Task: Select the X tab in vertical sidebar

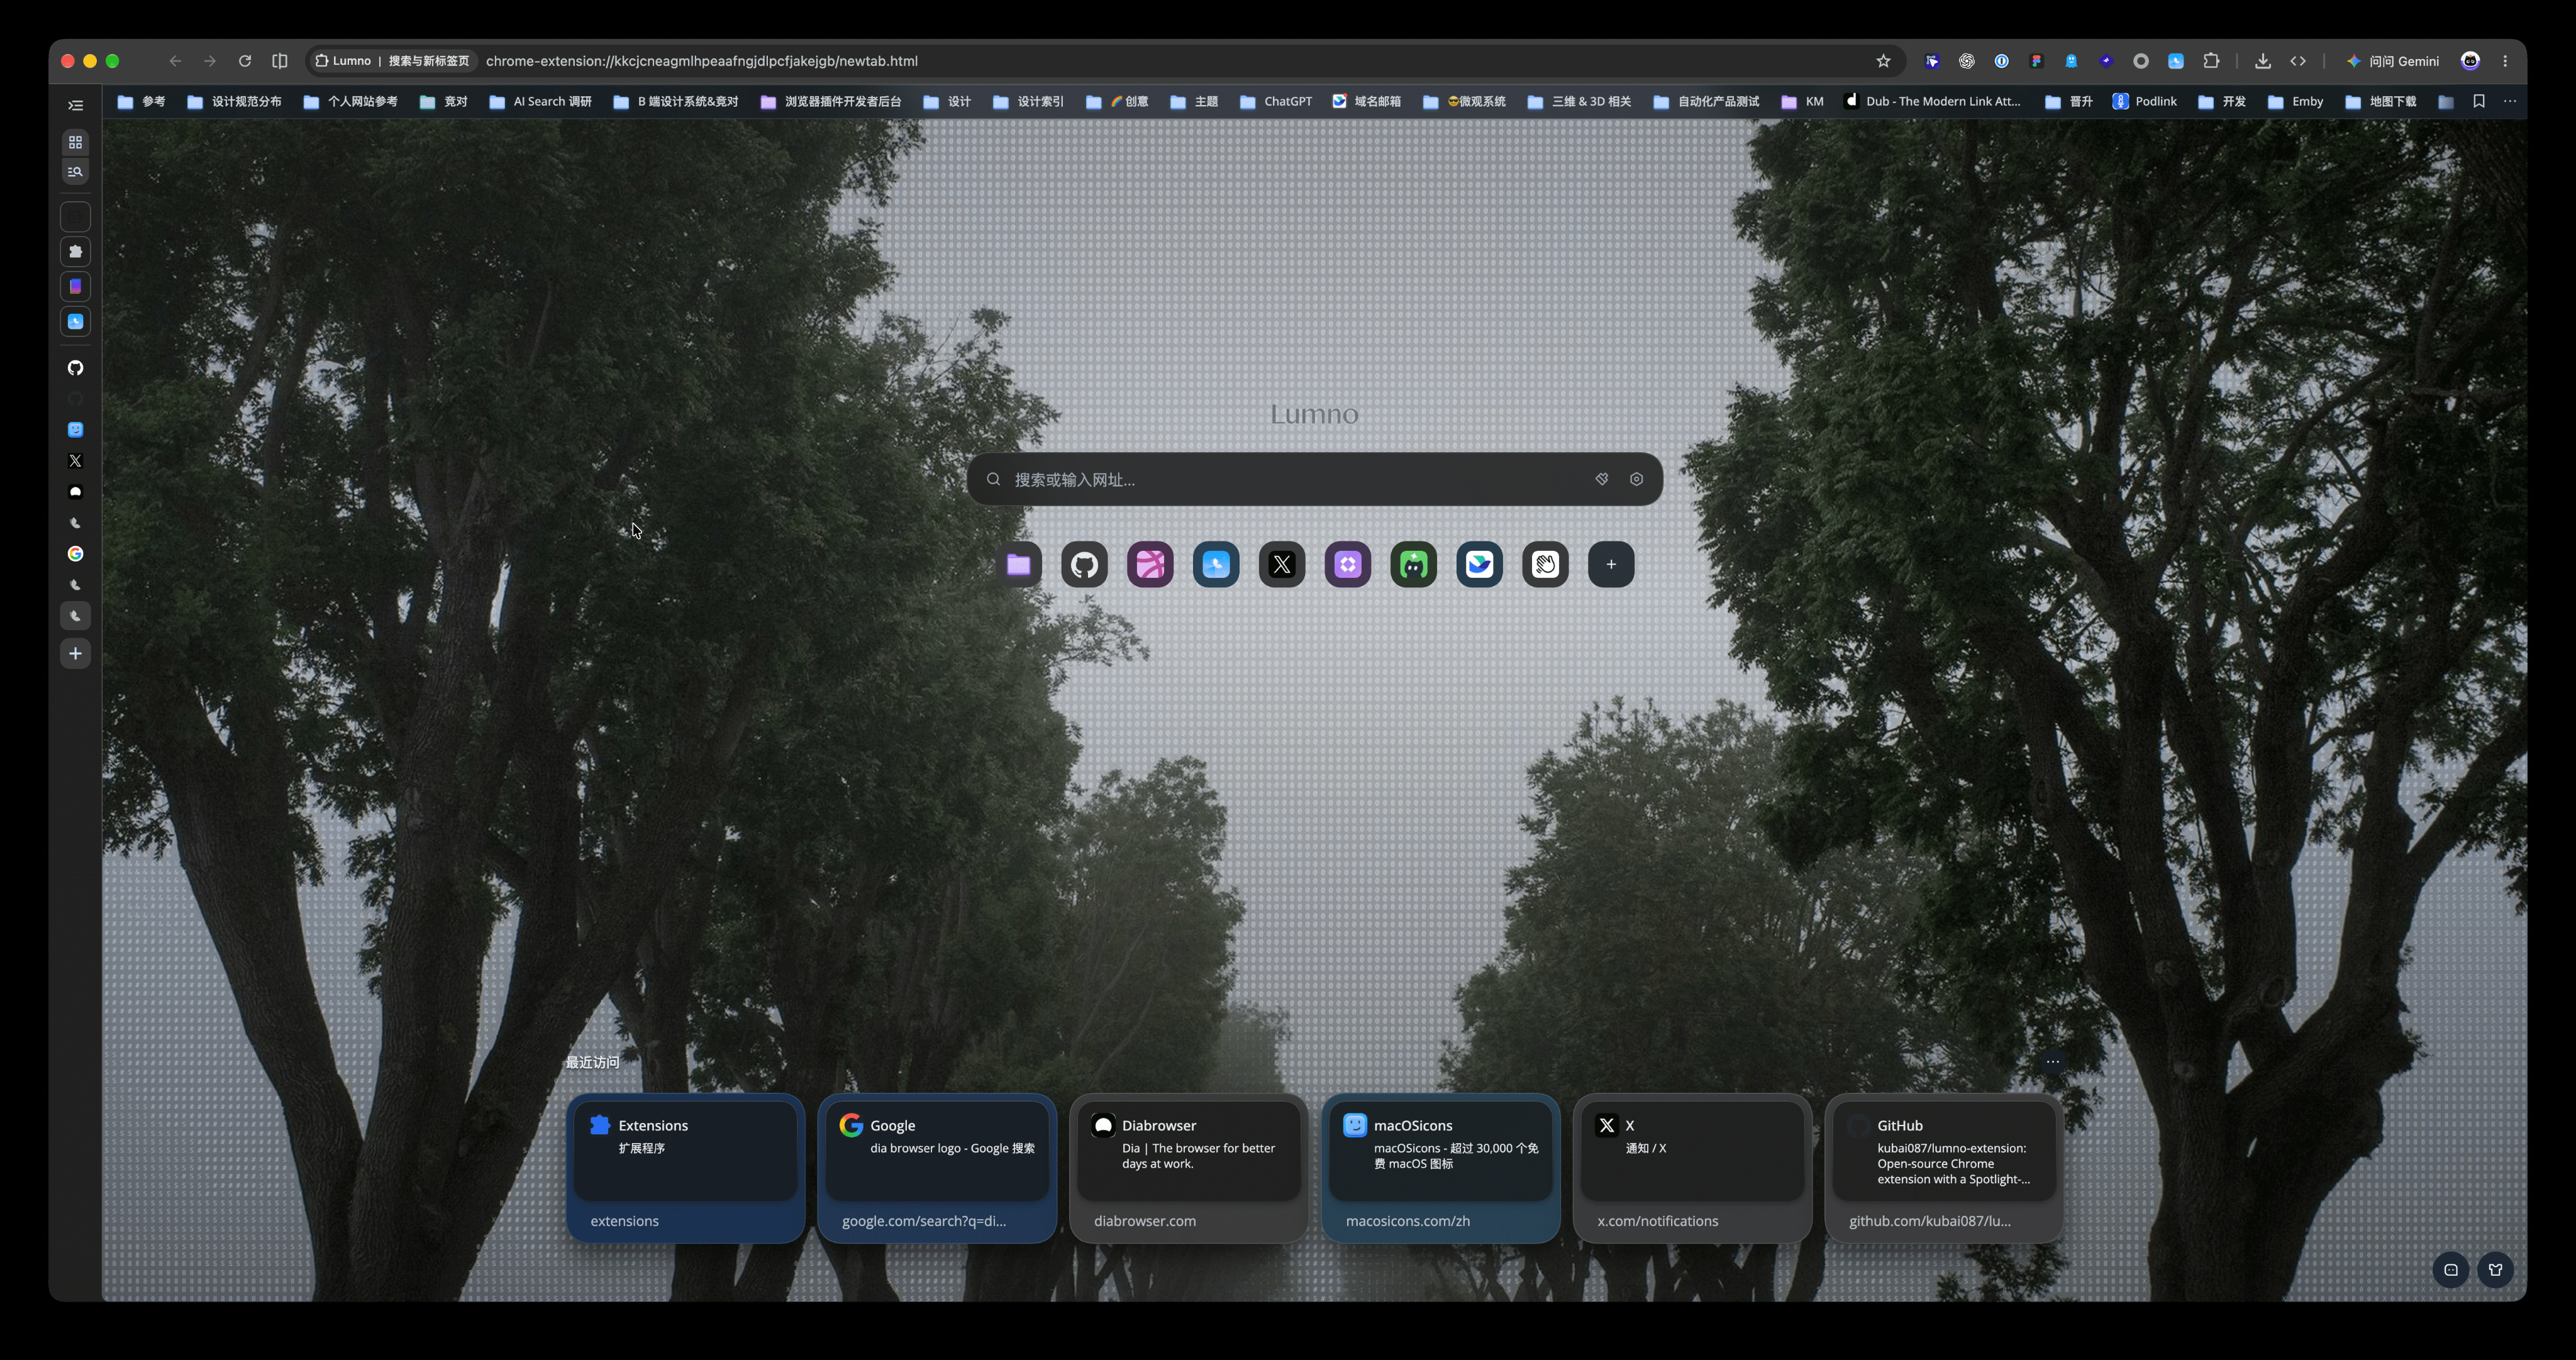Action: [75, 461]
